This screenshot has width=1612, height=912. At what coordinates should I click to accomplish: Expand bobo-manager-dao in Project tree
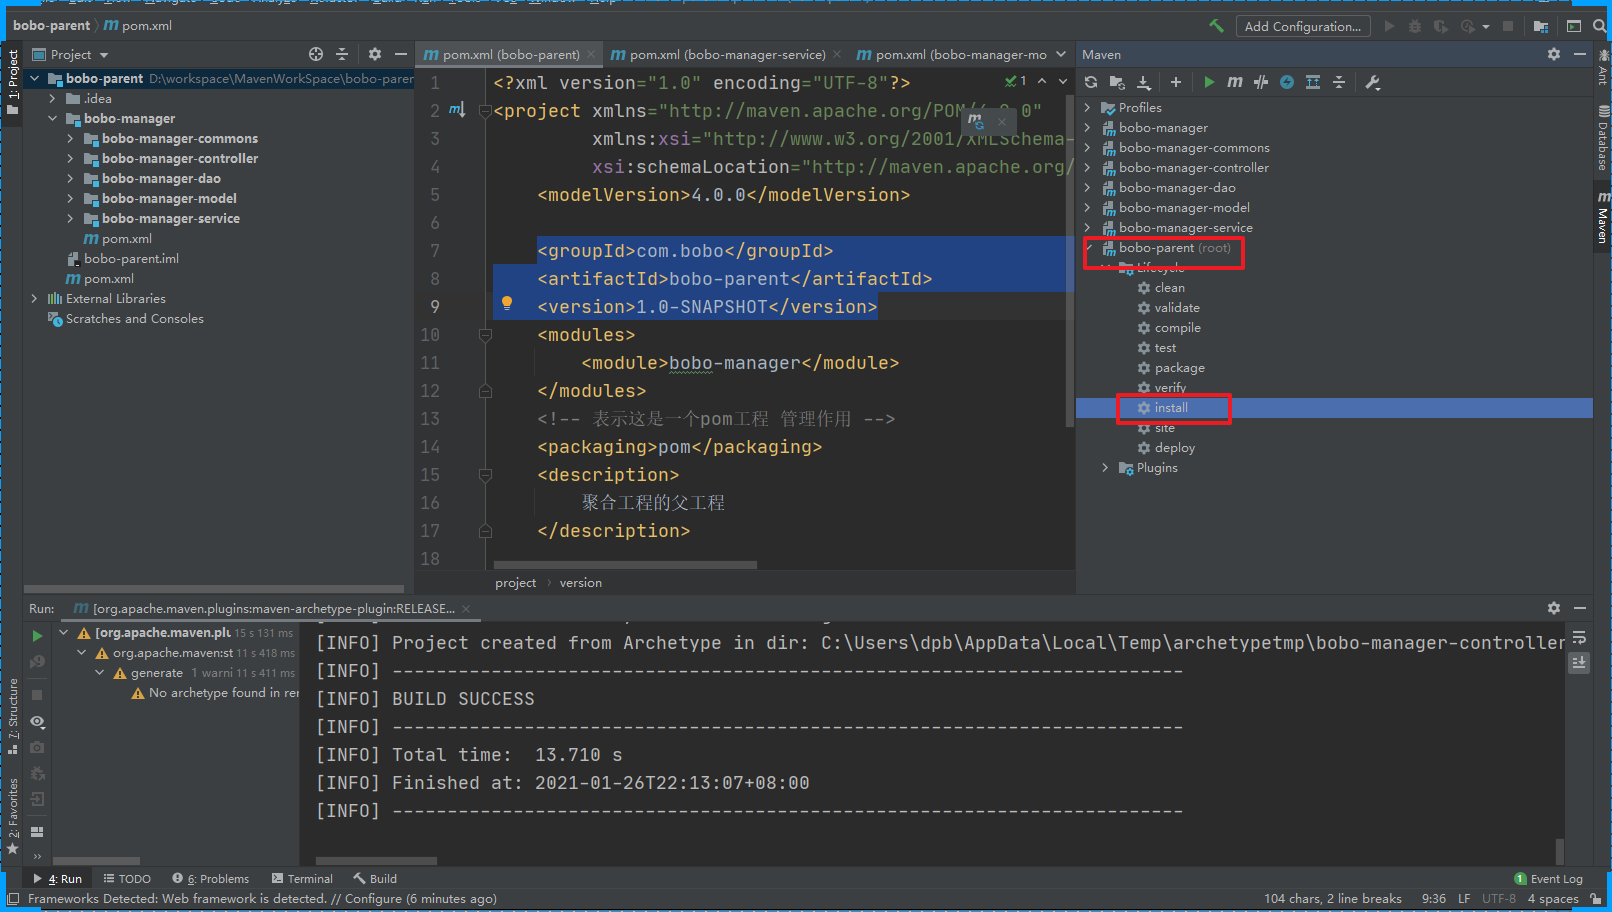point(70,178)
